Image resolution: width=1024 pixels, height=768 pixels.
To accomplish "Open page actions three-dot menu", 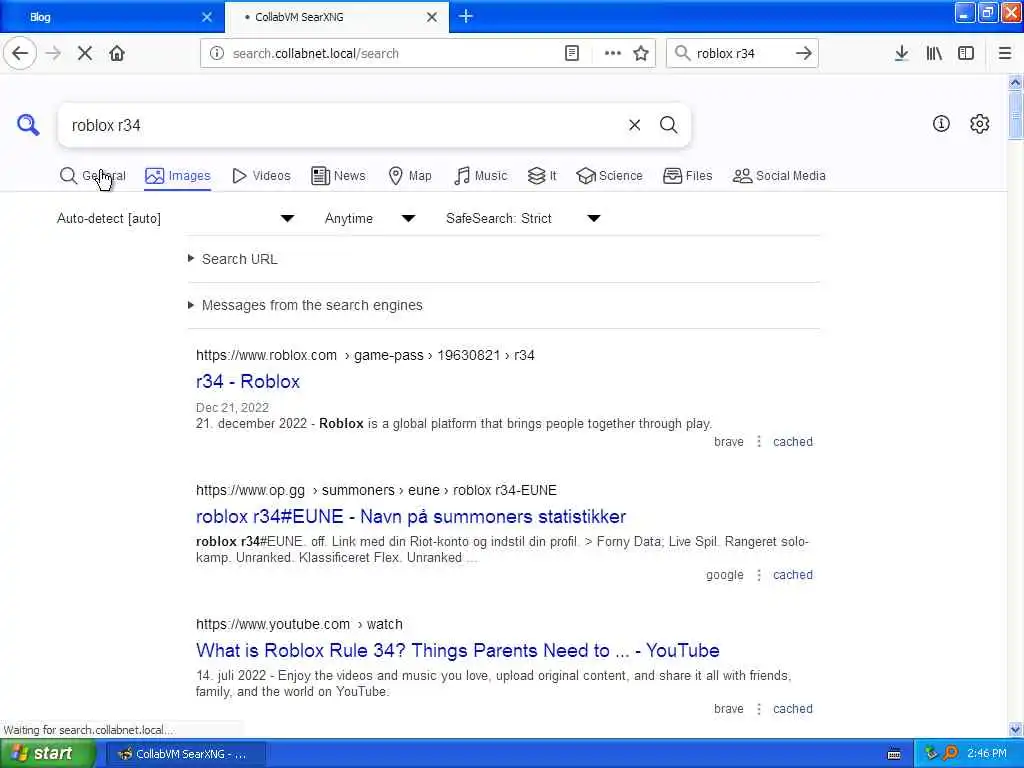I will point(613,54).
